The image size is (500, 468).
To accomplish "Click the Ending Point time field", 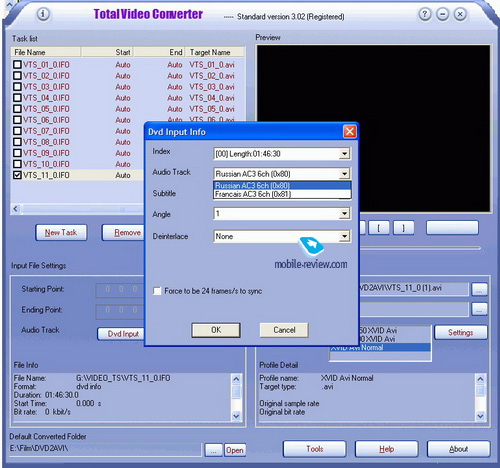I will coord(120,311).
